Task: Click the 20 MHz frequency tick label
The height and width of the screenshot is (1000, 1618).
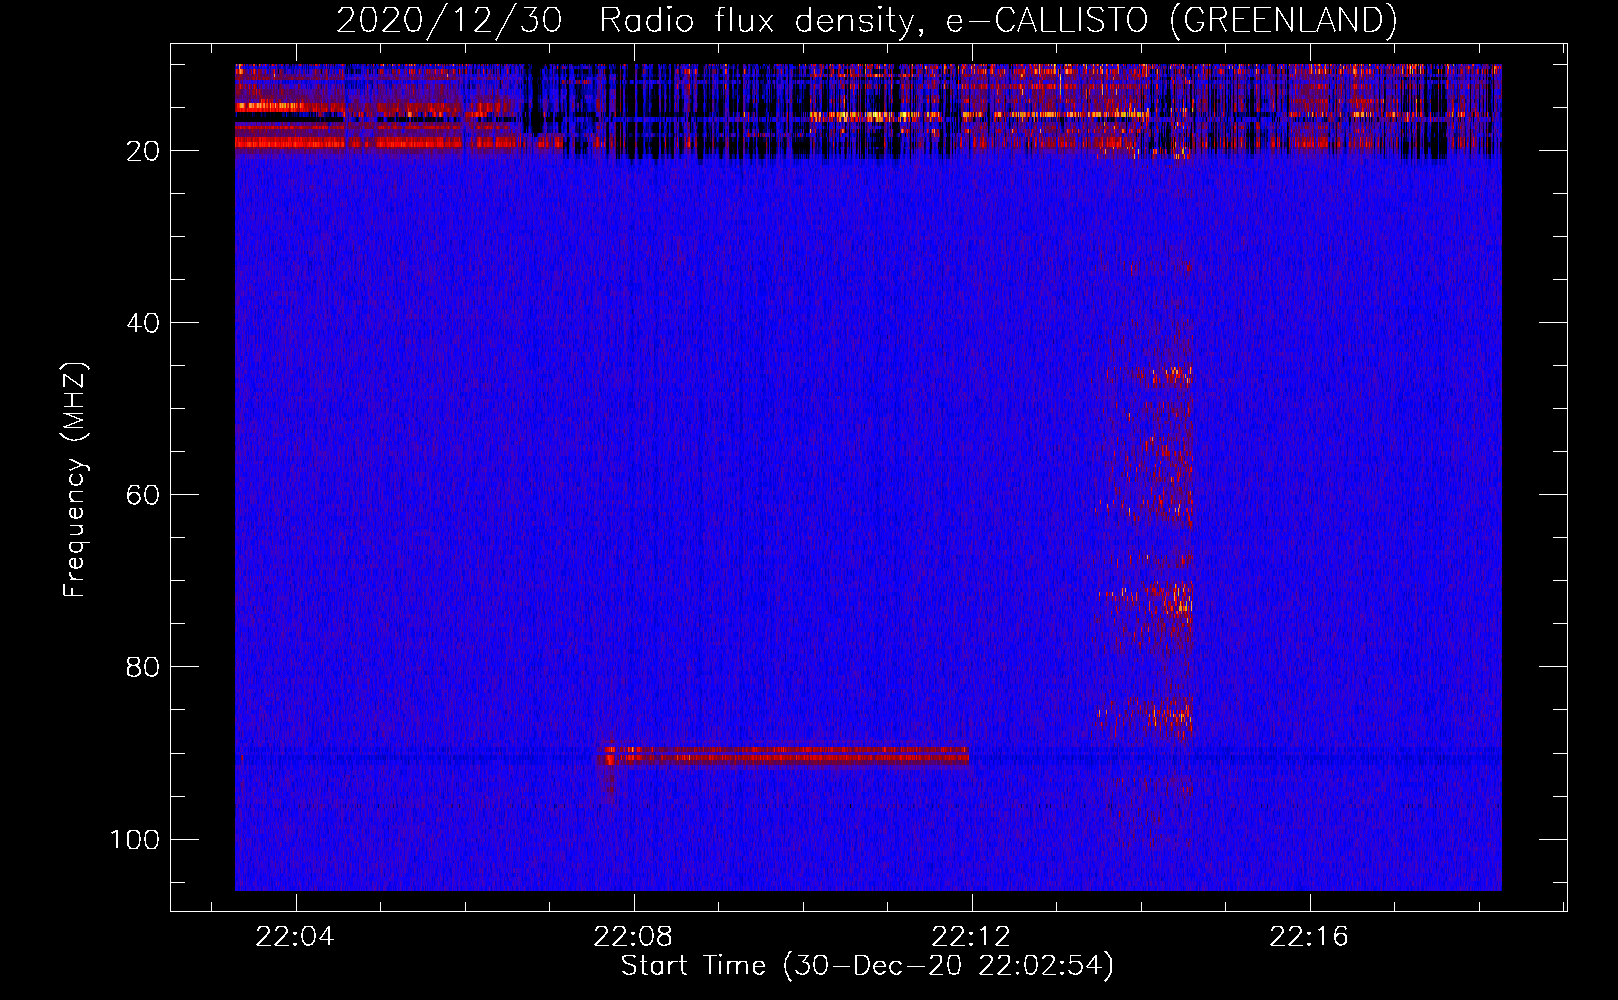Action: pyautogui.click(x=143, y=151)
